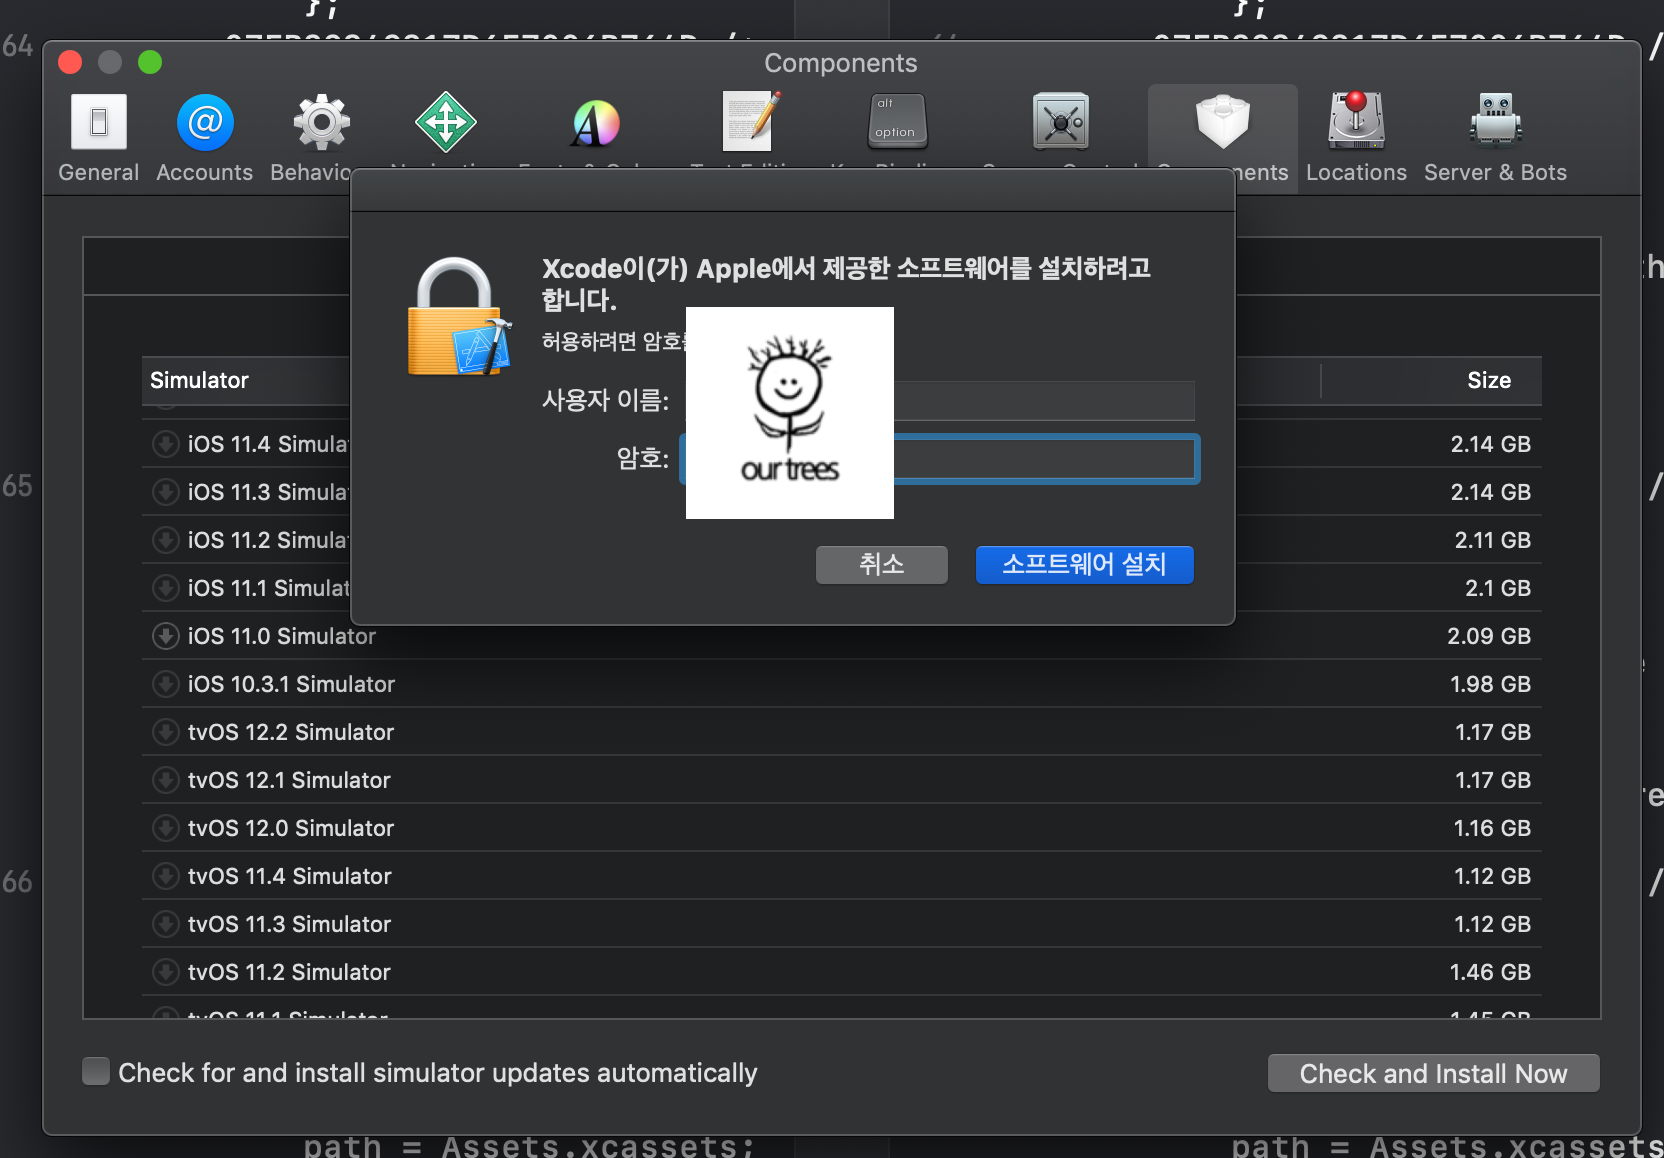Screen dimensions: 1664x1158
Task: Open the Text Editing preferences pane
Action: click(x=751, y=121)
